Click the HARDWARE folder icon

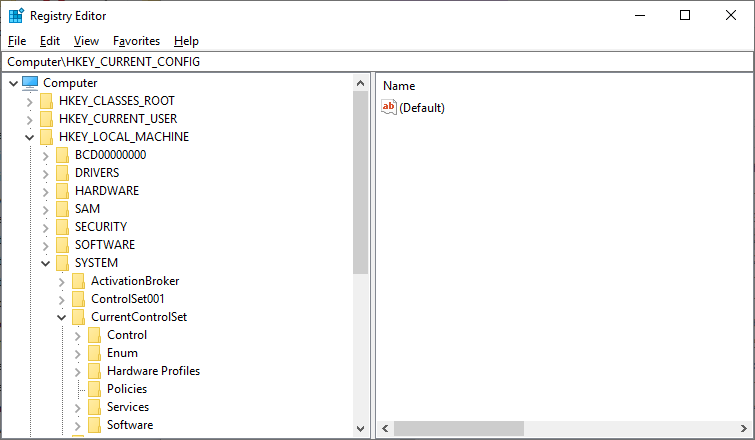tap(62, 191)
